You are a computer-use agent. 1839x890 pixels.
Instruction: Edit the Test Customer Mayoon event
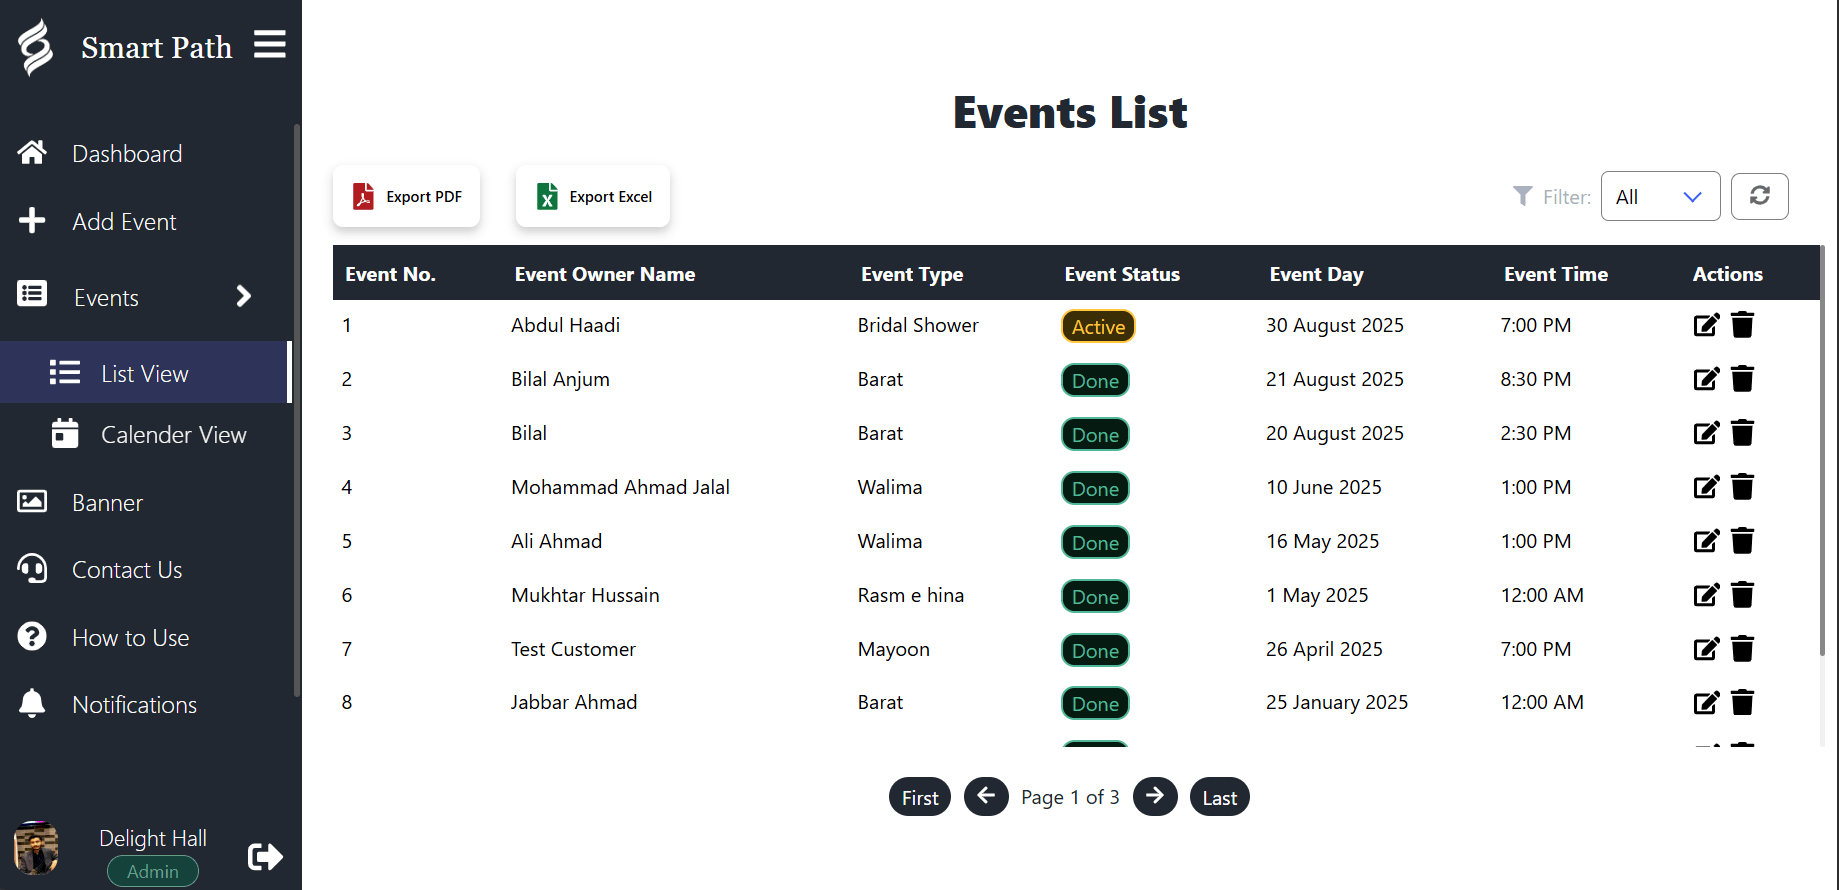click(1706, 649)
